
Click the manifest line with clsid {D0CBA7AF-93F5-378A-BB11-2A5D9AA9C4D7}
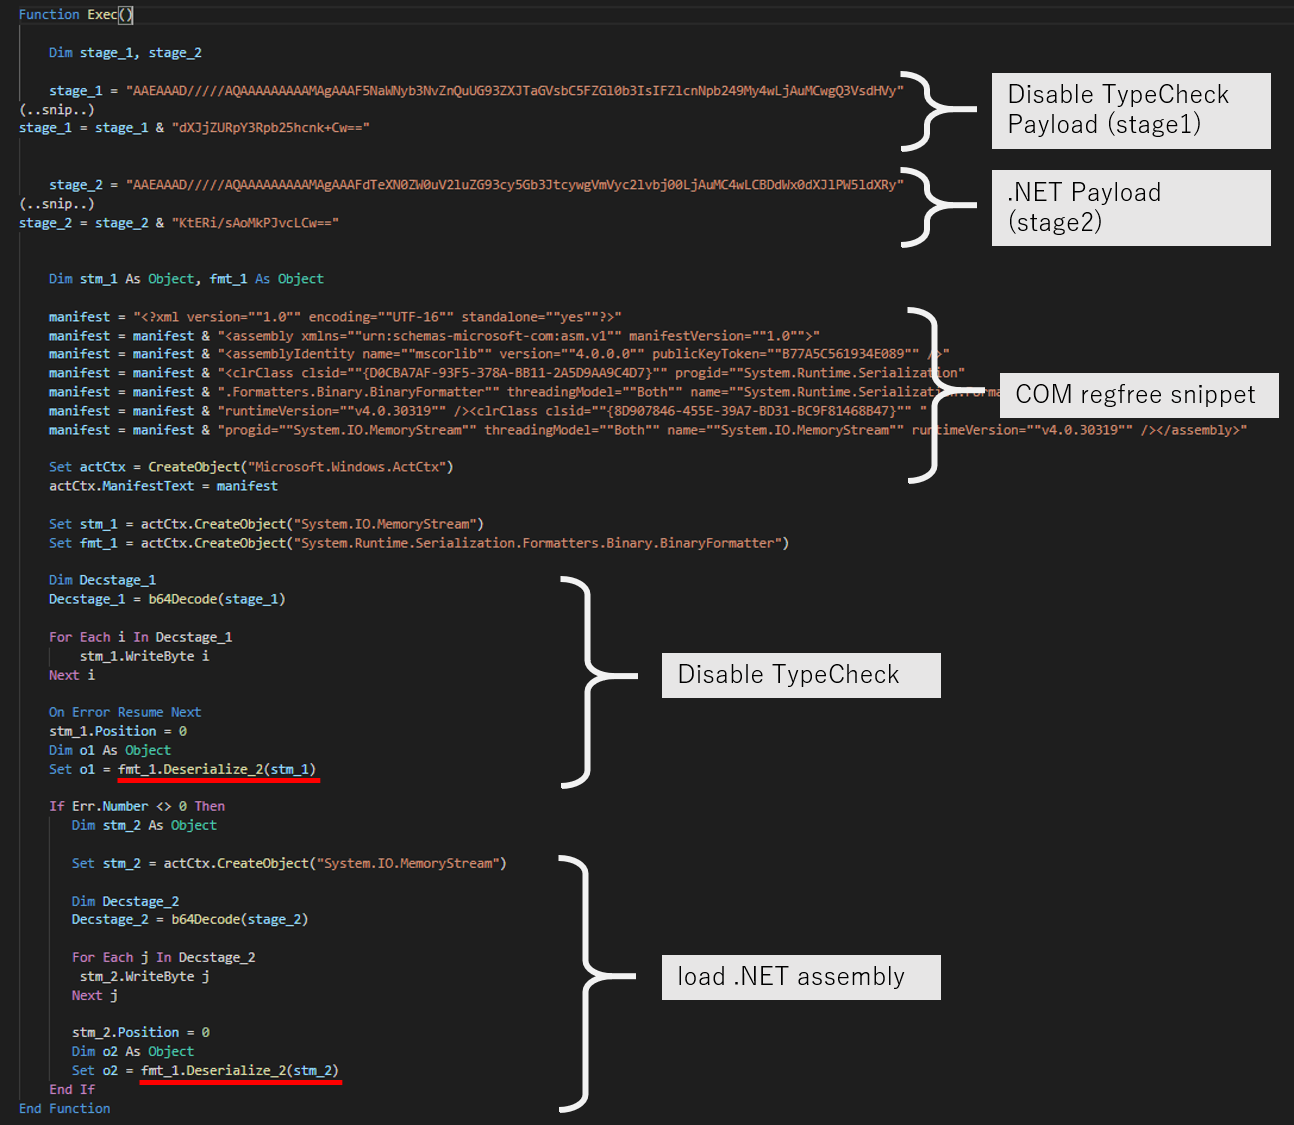[507, 373]
